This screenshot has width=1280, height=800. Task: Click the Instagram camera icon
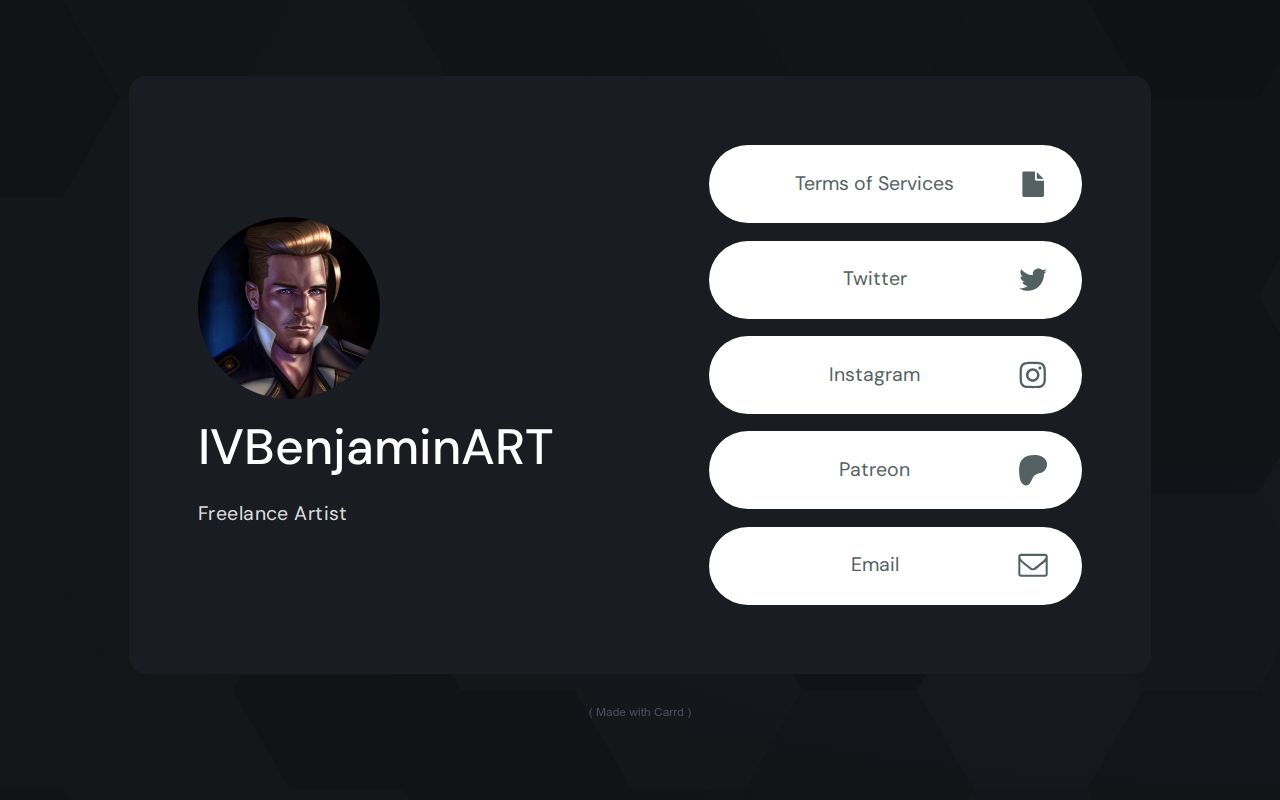pos(1032,374)
